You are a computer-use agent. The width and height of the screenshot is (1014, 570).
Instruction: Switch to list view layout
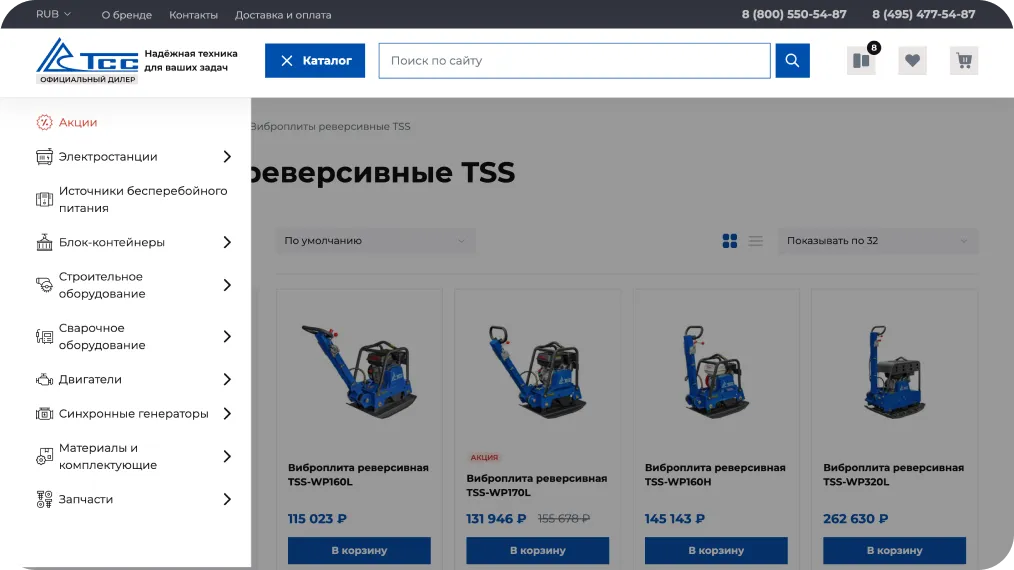click(x=755, y=241)
